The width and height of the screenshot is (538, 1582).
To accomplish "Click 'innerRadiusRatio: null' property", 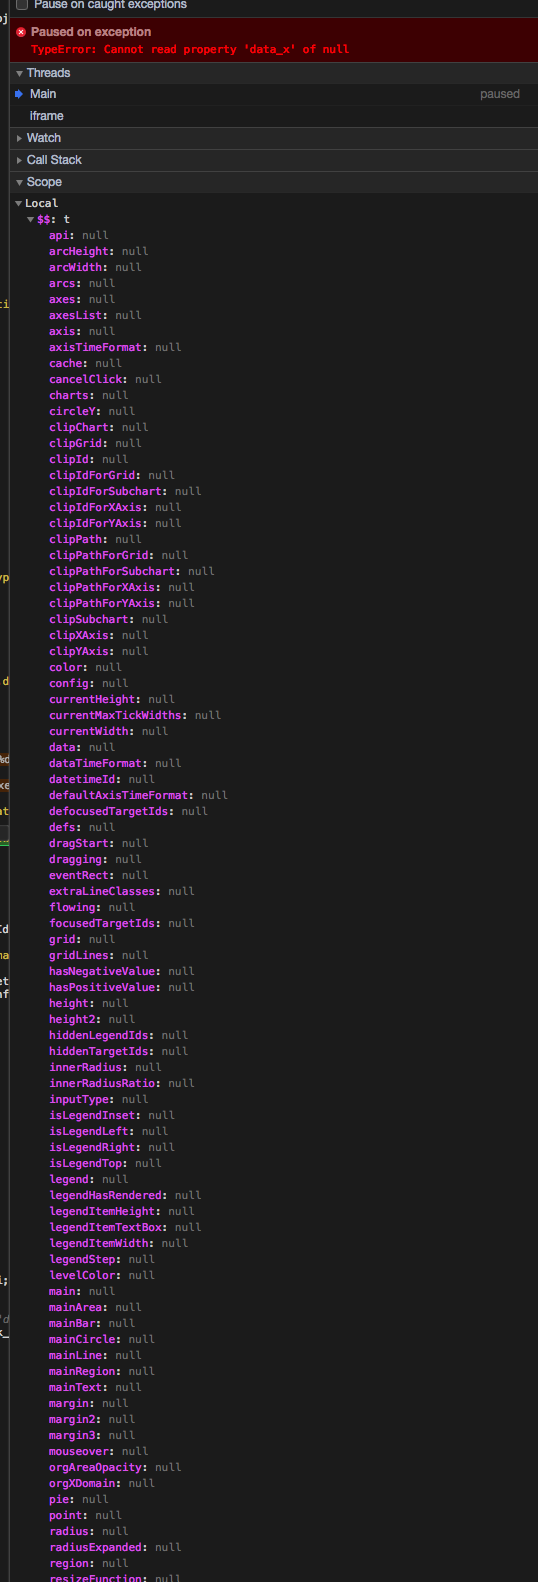I will [122, 1083].
